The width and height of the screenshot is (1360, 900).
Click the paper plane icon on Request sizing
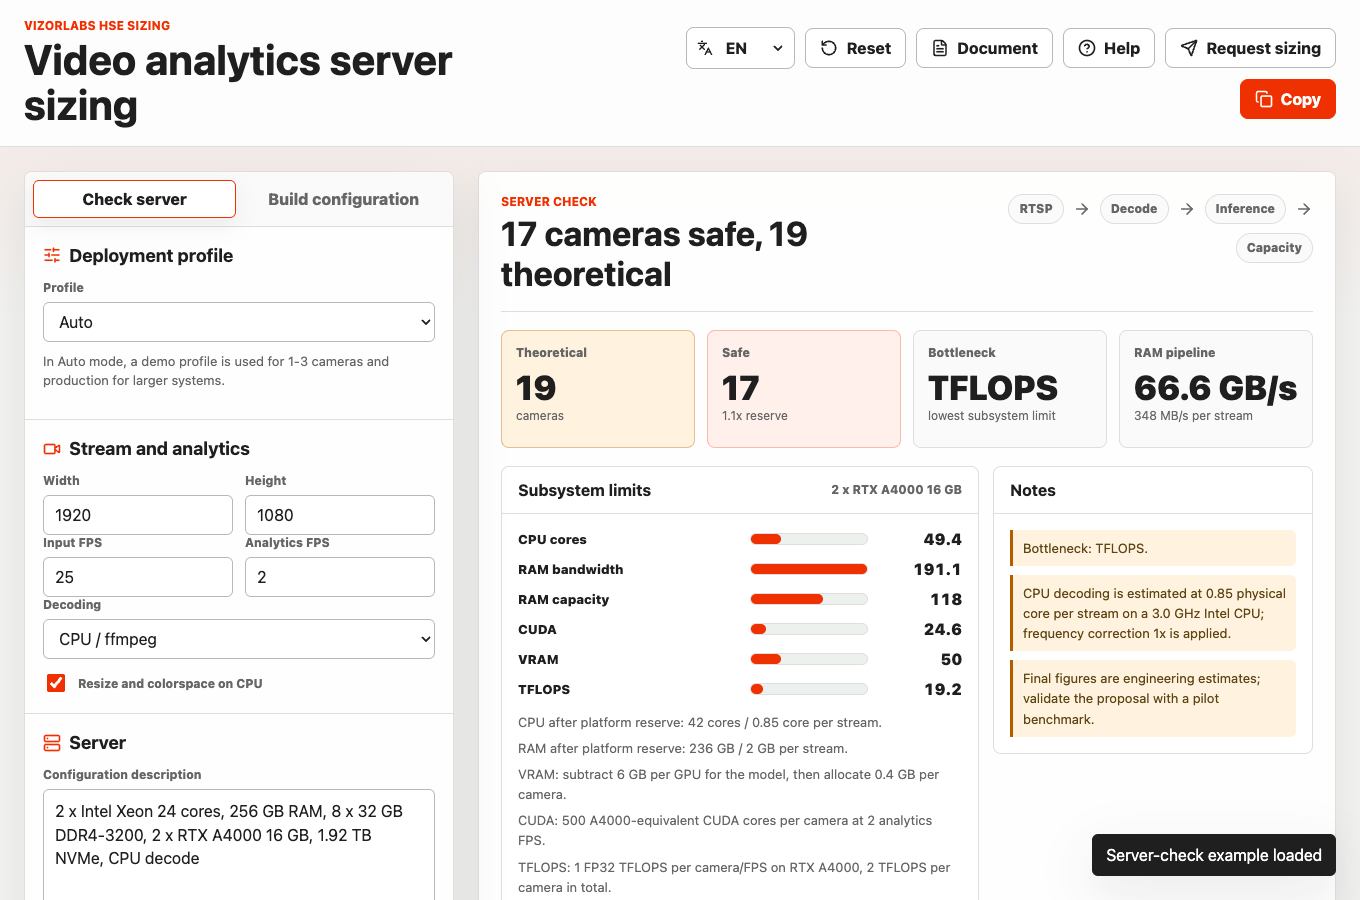coord(1189,48)
